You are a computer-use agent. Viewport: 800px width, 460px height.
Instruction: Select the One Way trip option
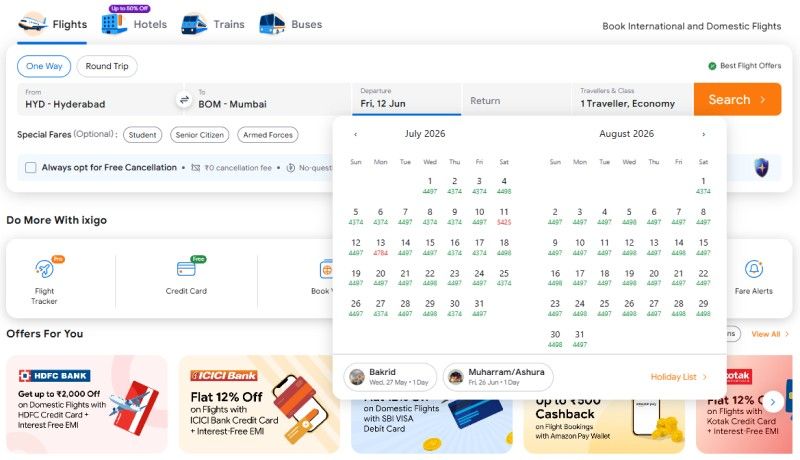point(44,66)
